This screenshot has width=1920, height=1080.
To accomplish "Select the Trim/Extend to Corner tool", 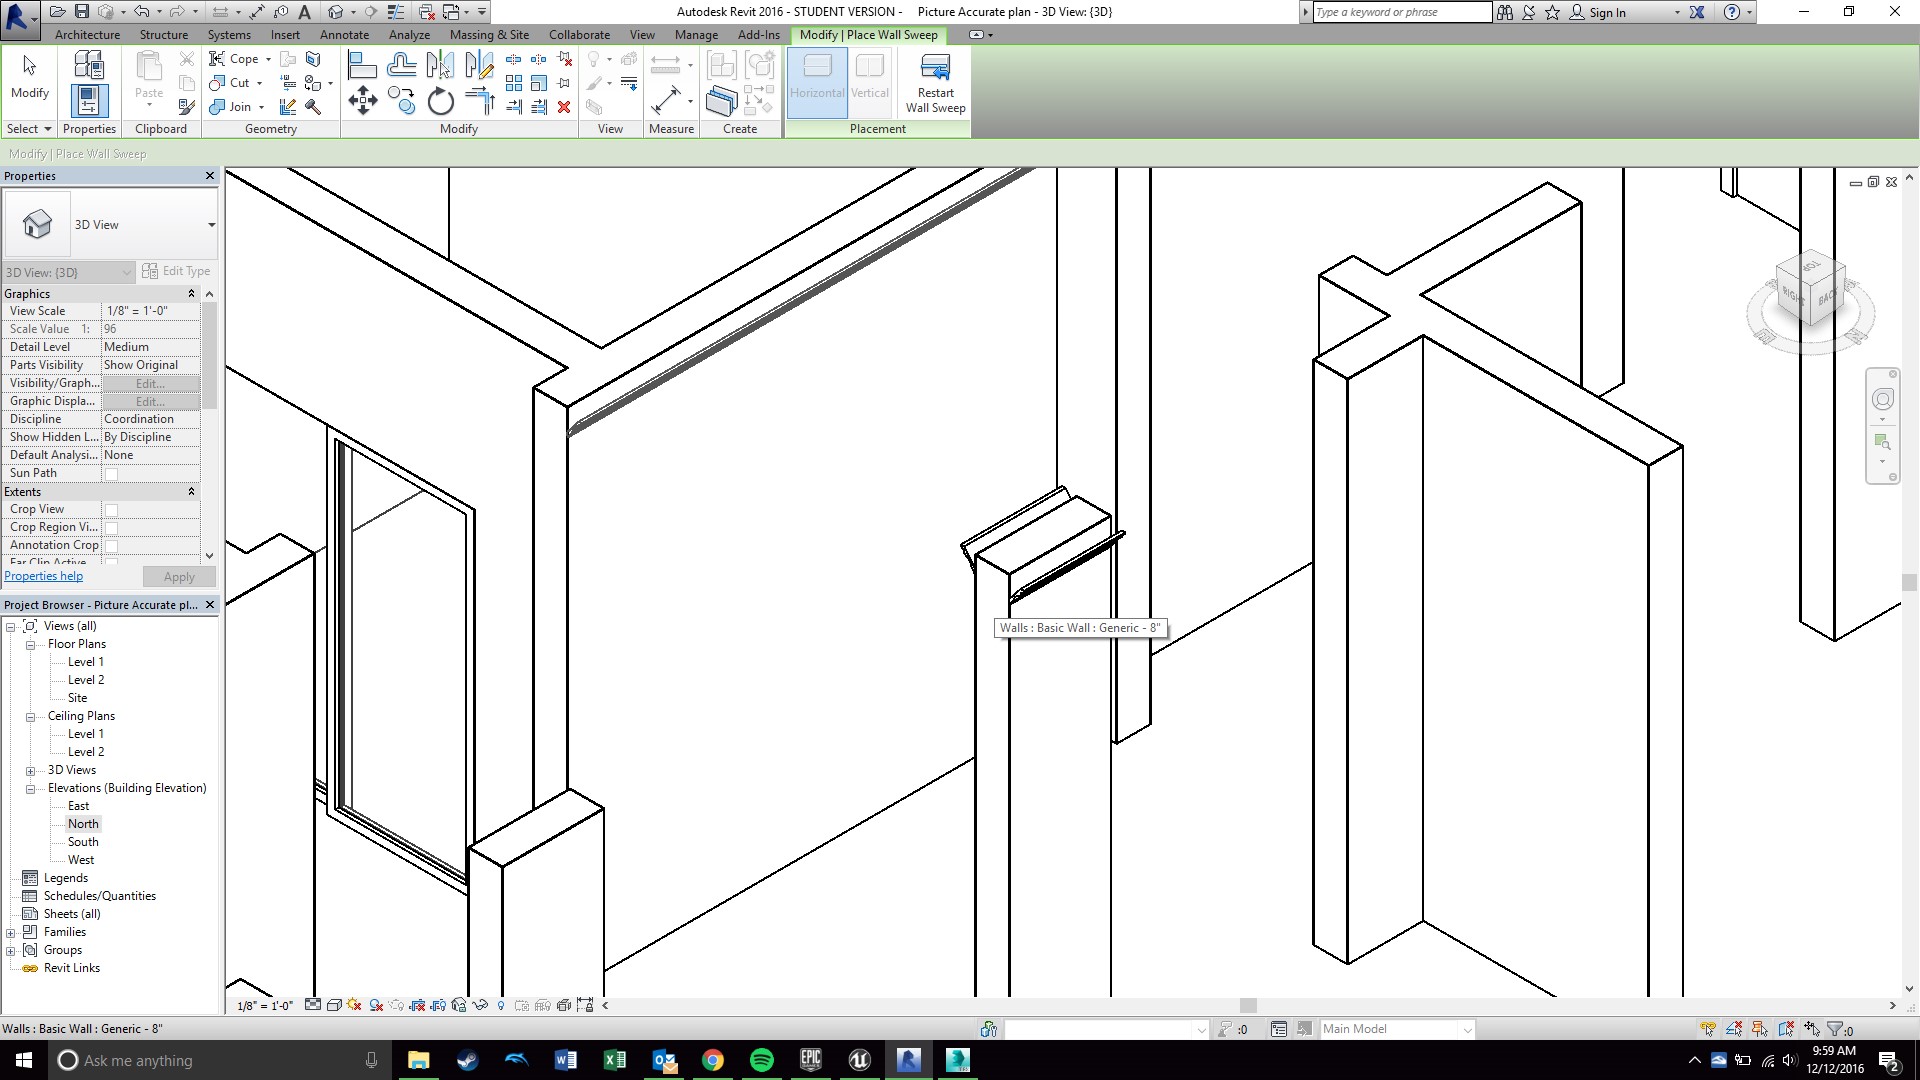I will point(479,100).
